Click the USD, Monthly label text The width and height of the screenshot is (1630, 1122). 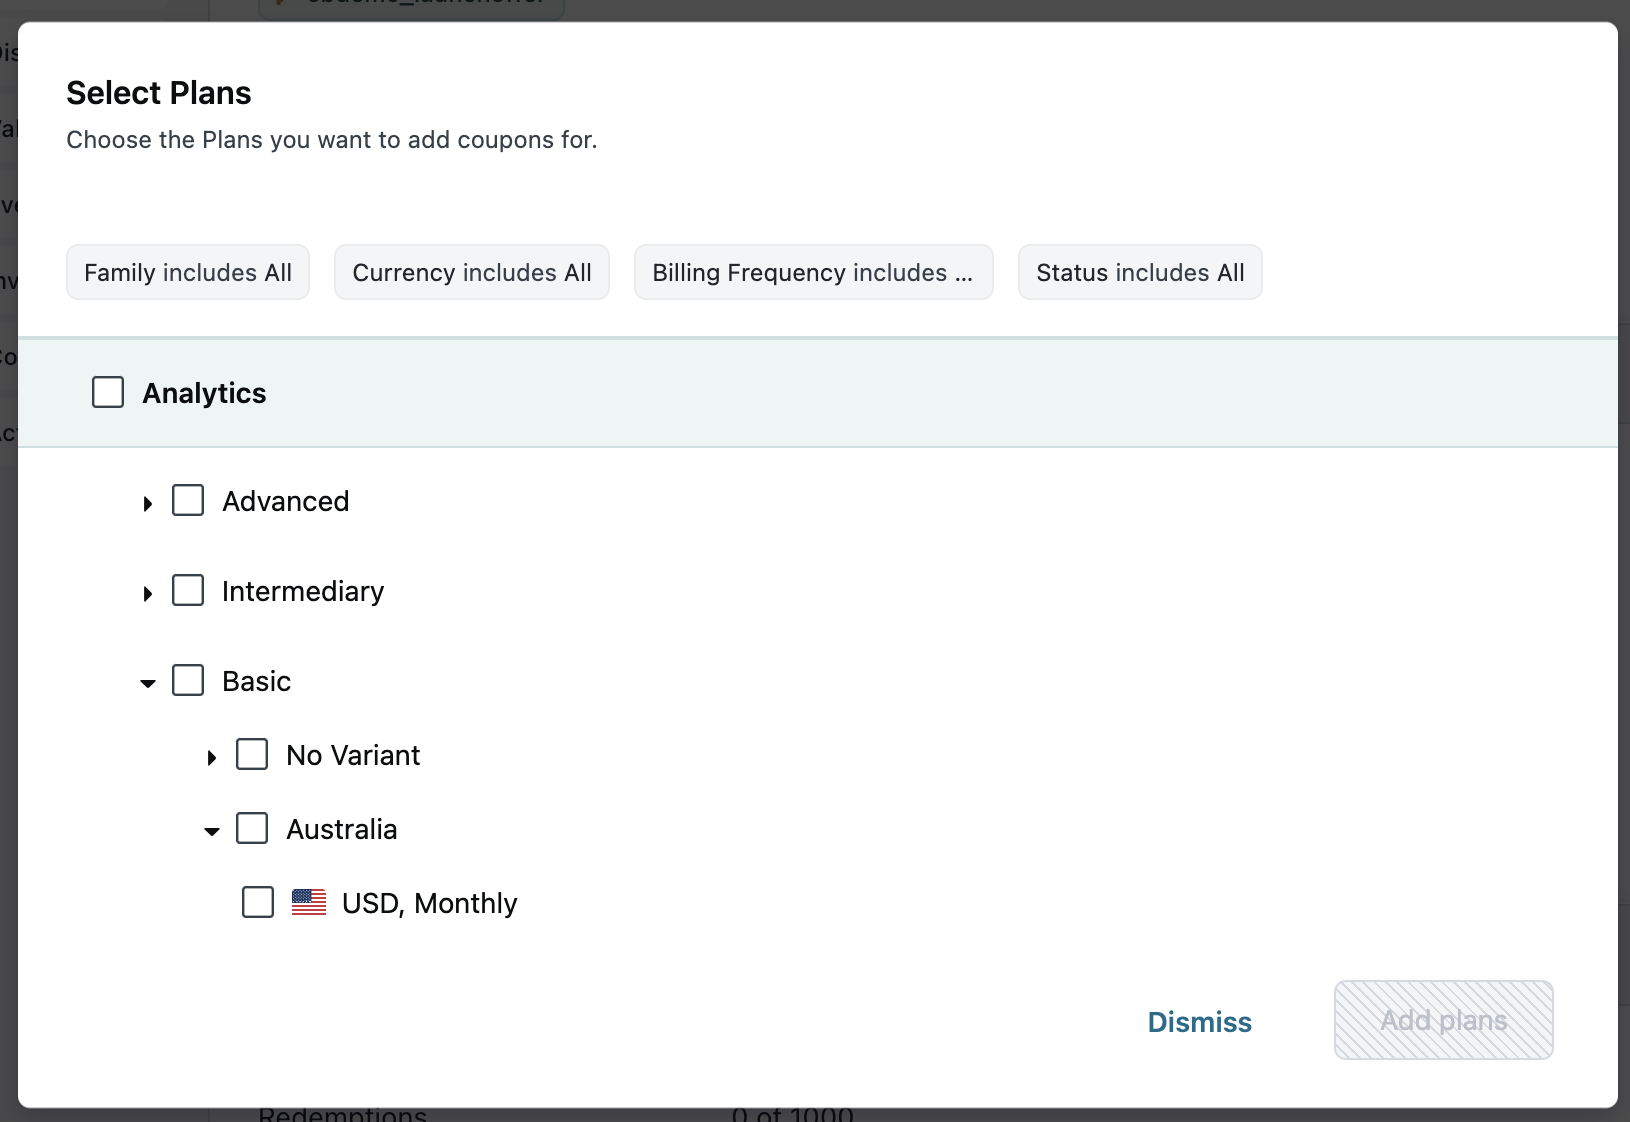tap(430, 903)
